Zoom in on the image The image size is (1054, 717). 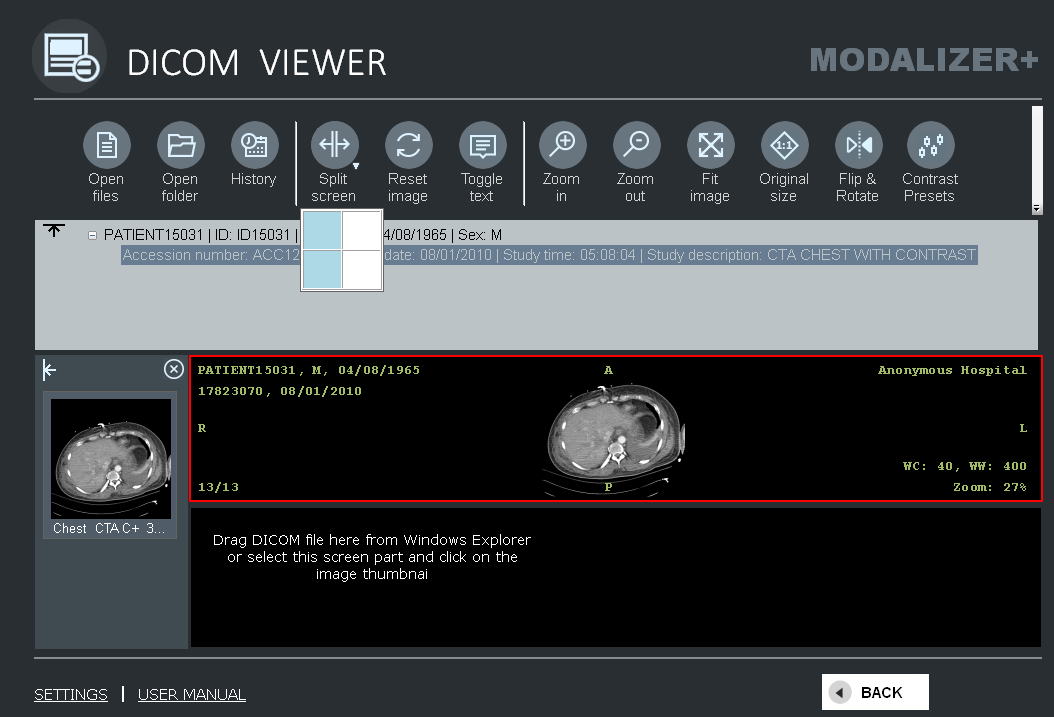click(562, 146)
